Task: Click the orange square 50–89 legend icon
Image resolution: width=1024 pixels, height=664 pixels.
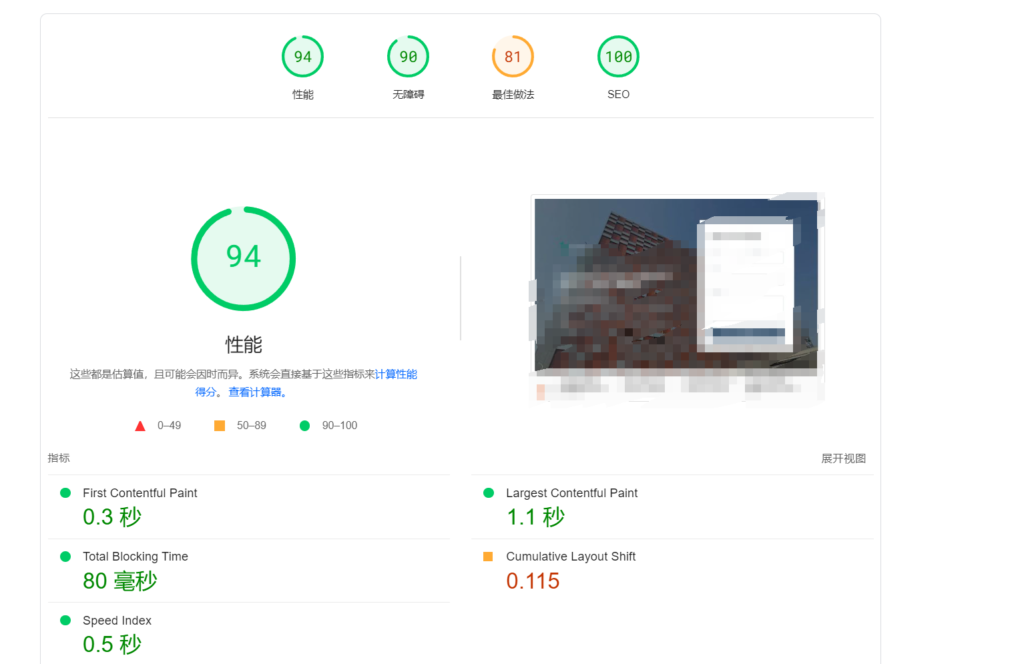Action: (219, 426)
